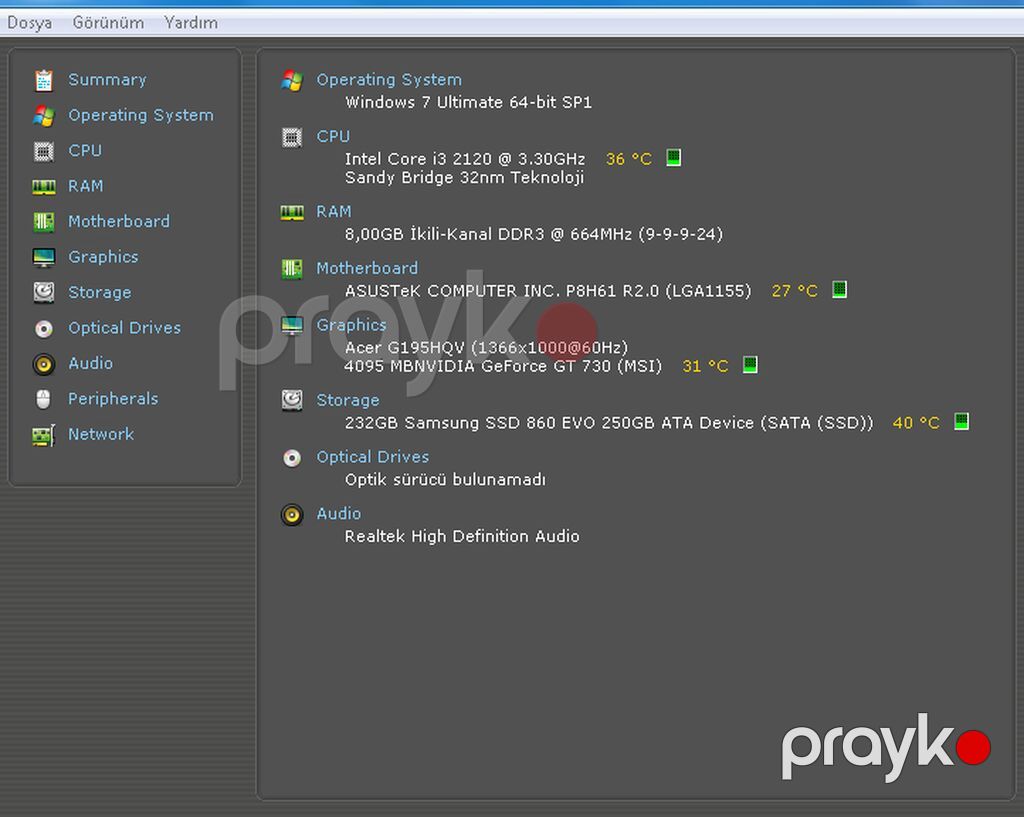The height and width of the screenshot is (817, 1024).
Task: Click green temperature indicator next to 27 °C
Action: click(839, 289)
